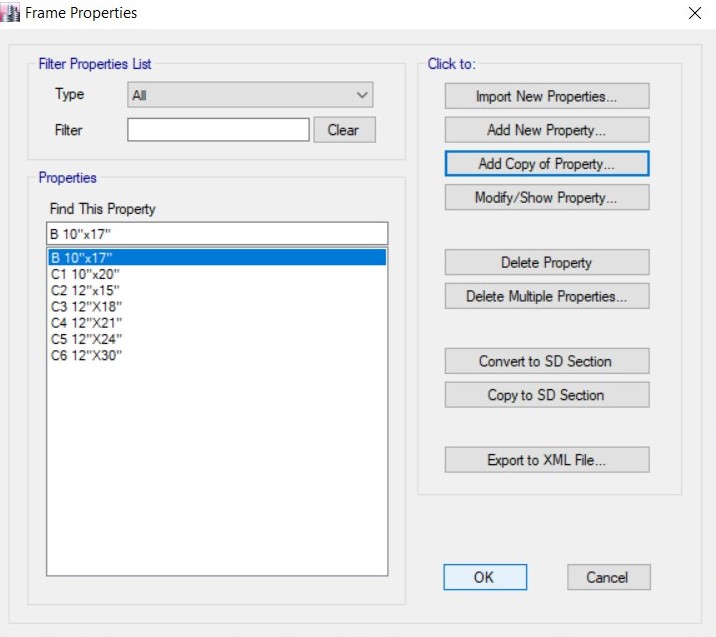Click the Import New Properties button

point(546,97)
